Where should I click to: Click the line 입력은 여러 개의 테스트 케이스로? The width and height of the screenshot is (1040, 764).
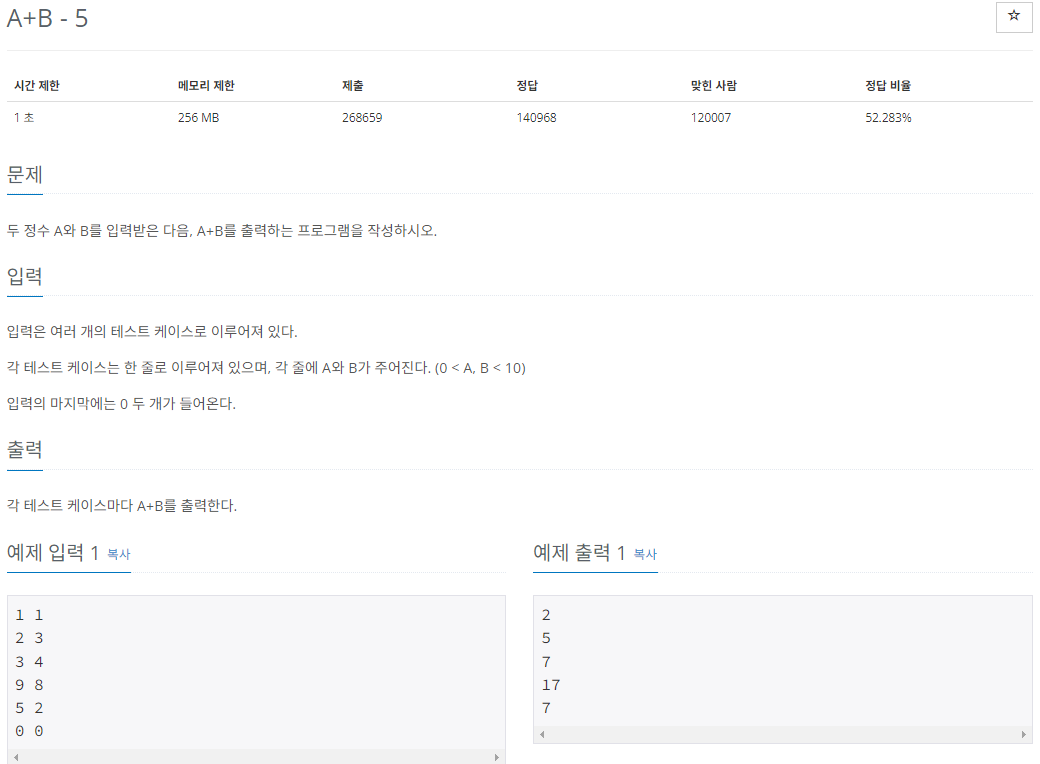(x=152, y=332)
